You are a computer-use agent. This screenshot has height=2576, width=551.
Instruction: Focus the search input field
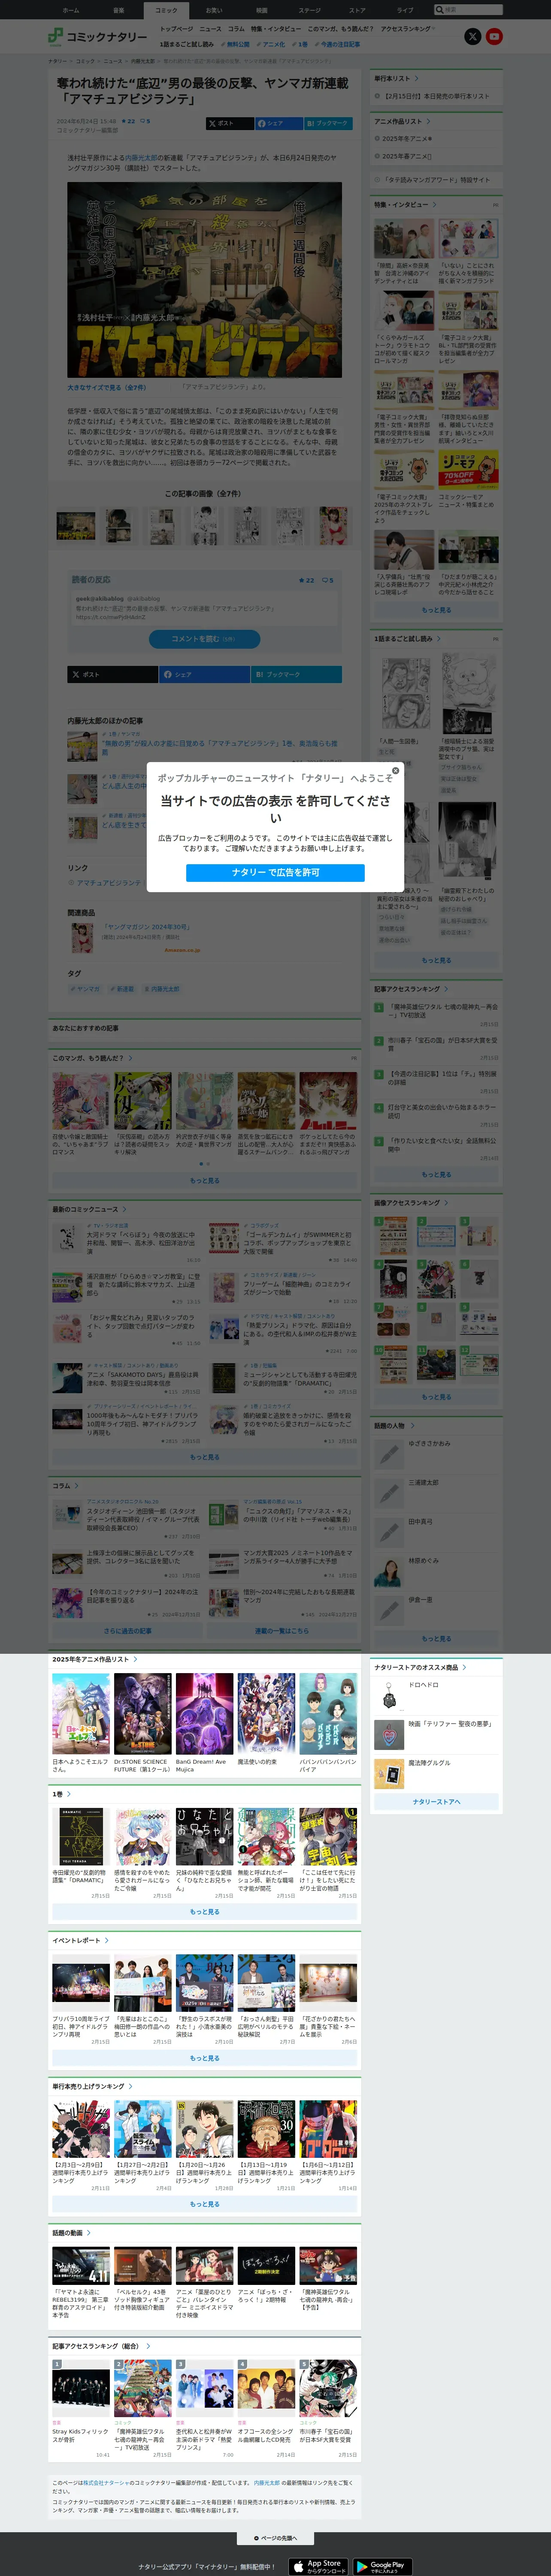473,10
